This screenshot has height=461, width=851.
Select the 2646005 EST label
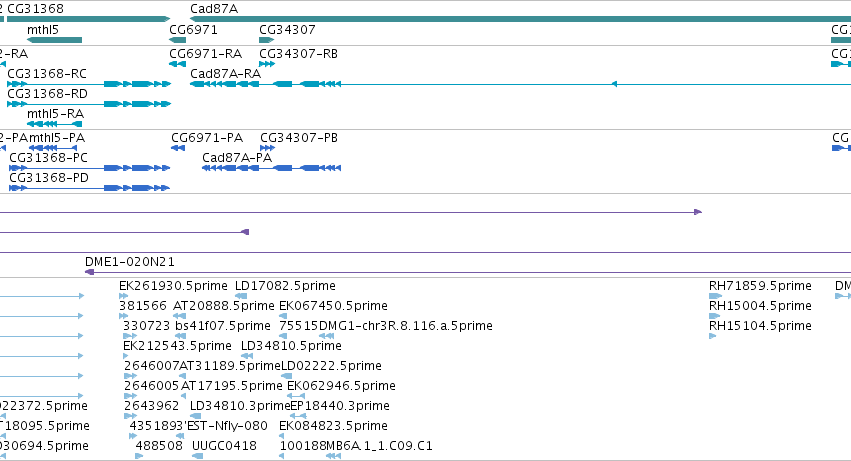point(151,386)
